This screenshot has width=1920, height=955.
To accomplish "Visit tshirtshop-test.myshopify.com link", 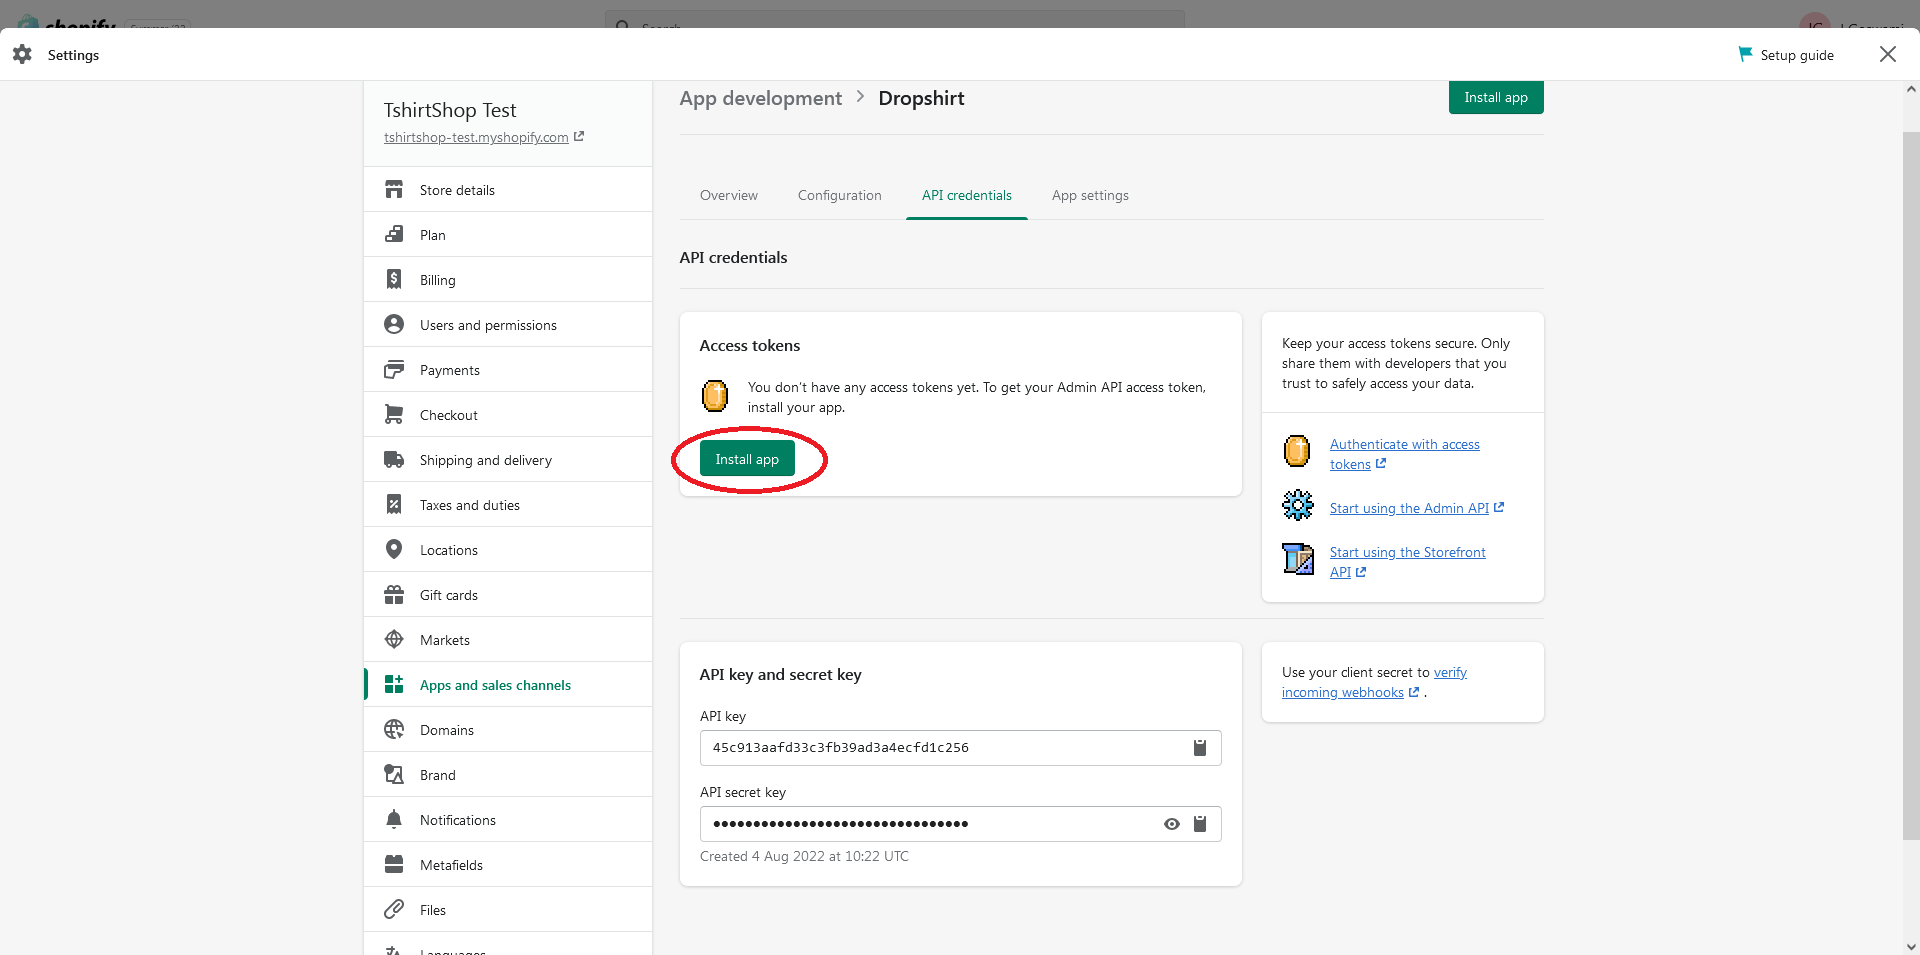I will pyautogui.click(x=476, y=138).
